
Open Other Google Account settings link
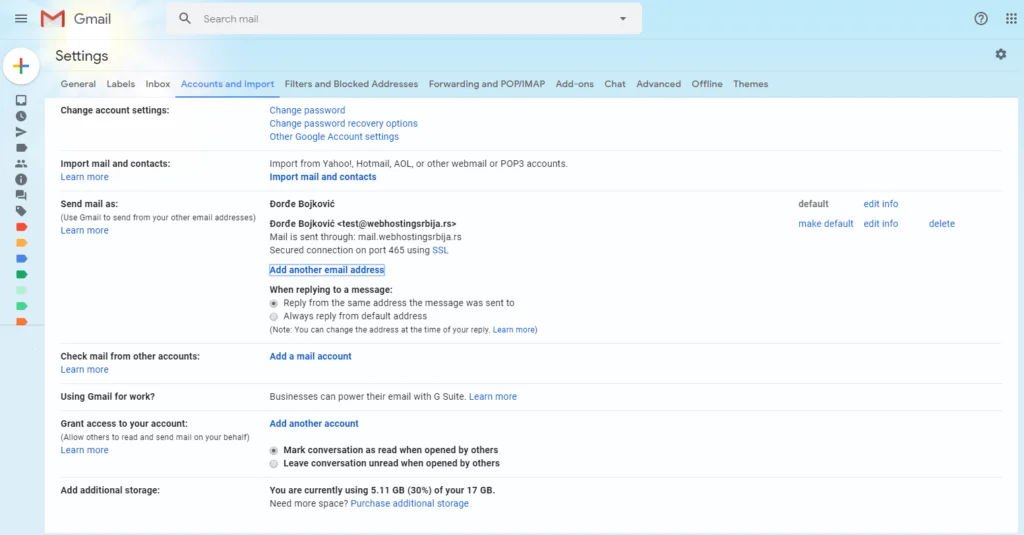coord(334,137)
